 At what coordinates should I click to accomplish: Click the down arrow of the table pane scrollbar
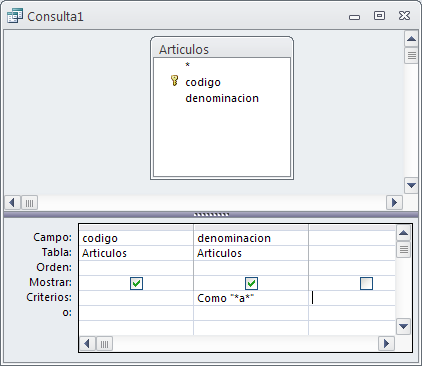(411, 185)
